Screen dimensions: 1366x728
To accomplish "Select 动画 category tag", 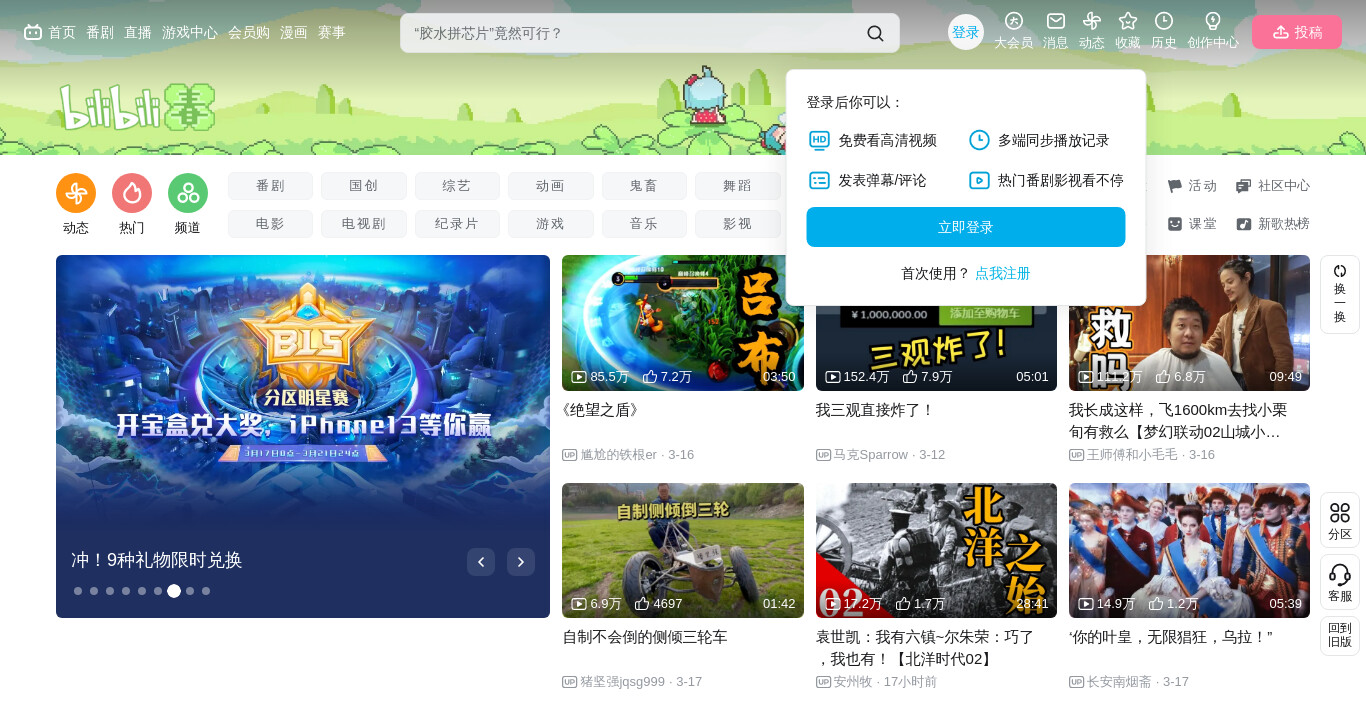I will point(550,186).
